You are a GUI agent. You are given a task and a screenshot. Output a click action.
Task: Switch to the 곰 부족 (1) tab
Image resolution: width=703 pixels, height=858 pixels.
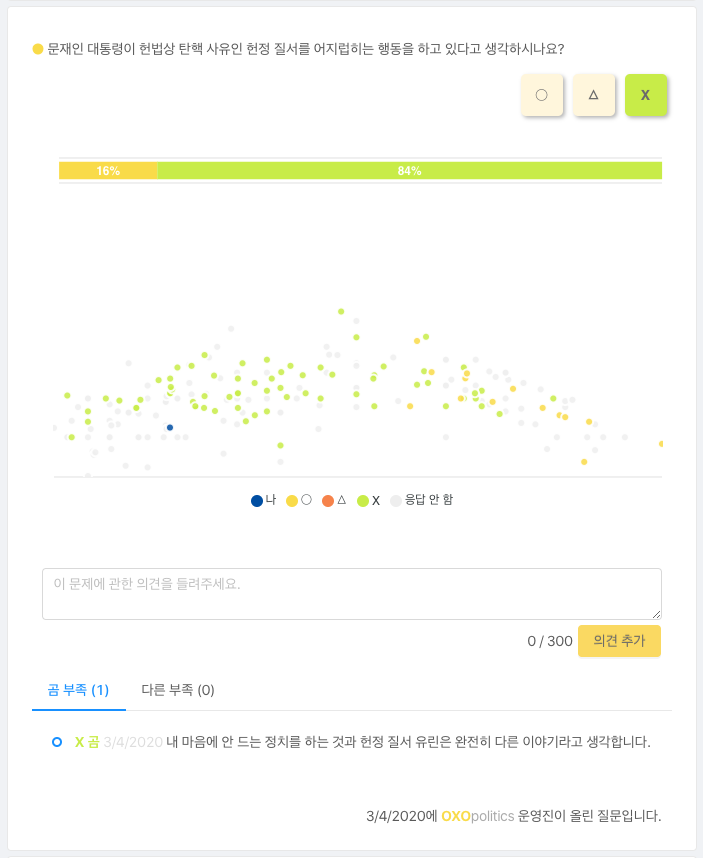(x=78, y=690)
